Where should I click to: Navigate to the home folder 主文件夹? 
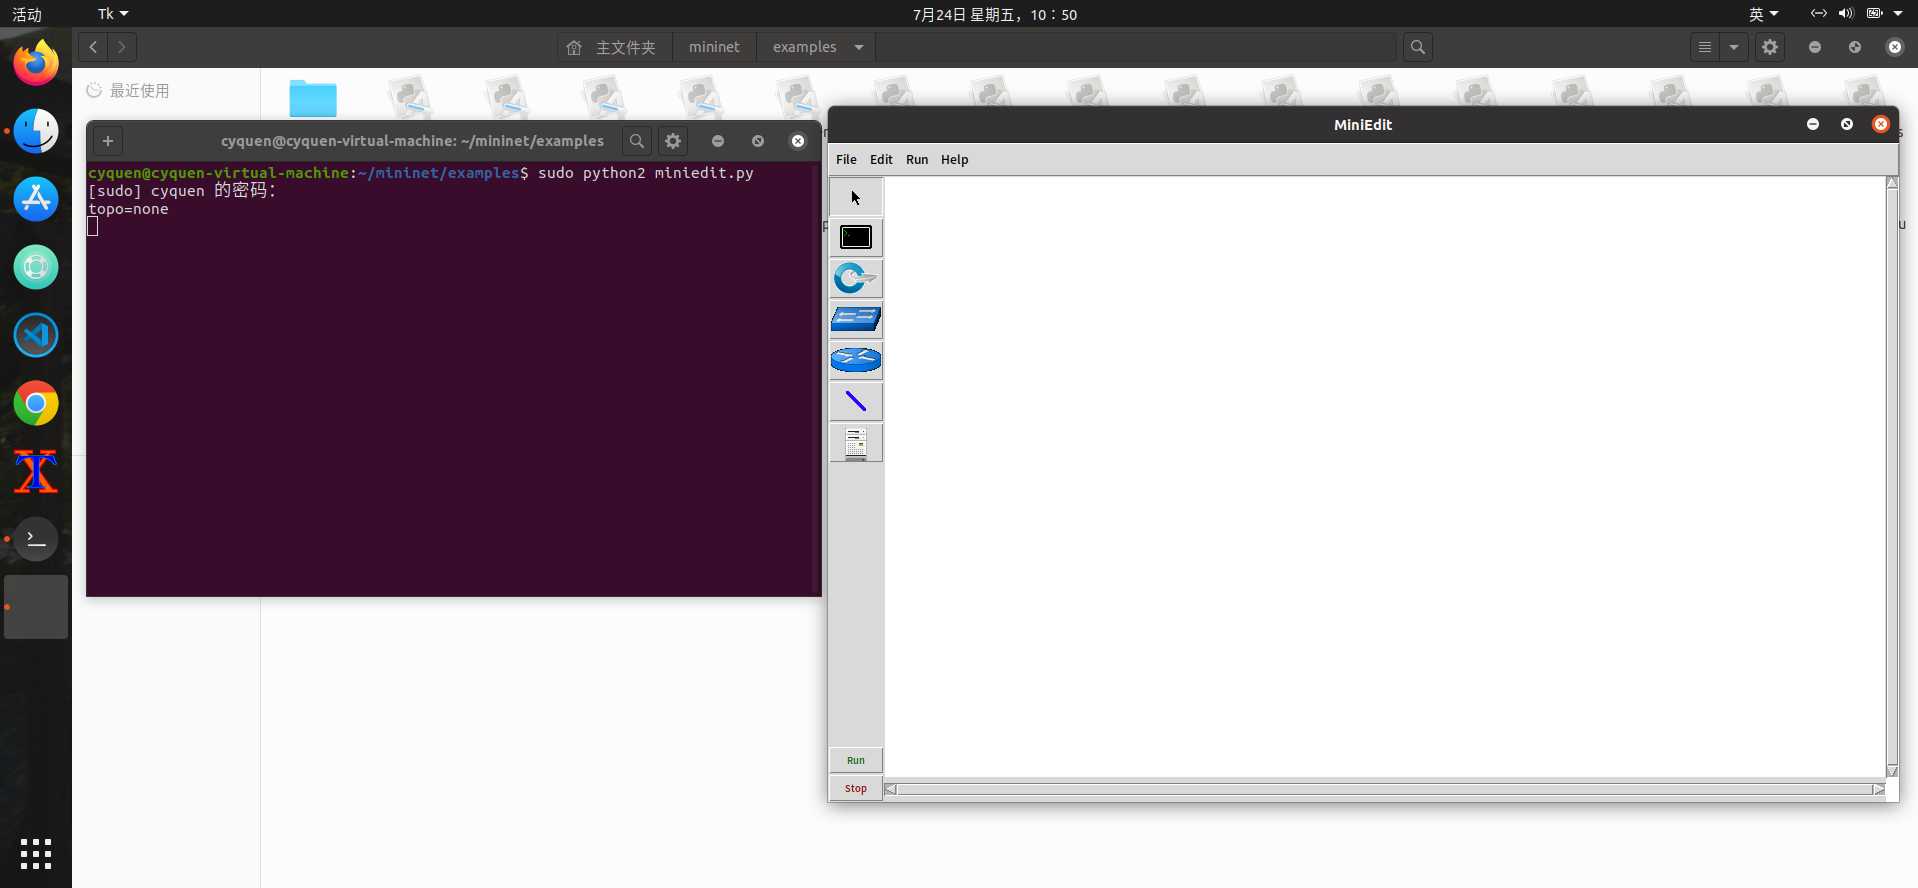click(614, 47)
